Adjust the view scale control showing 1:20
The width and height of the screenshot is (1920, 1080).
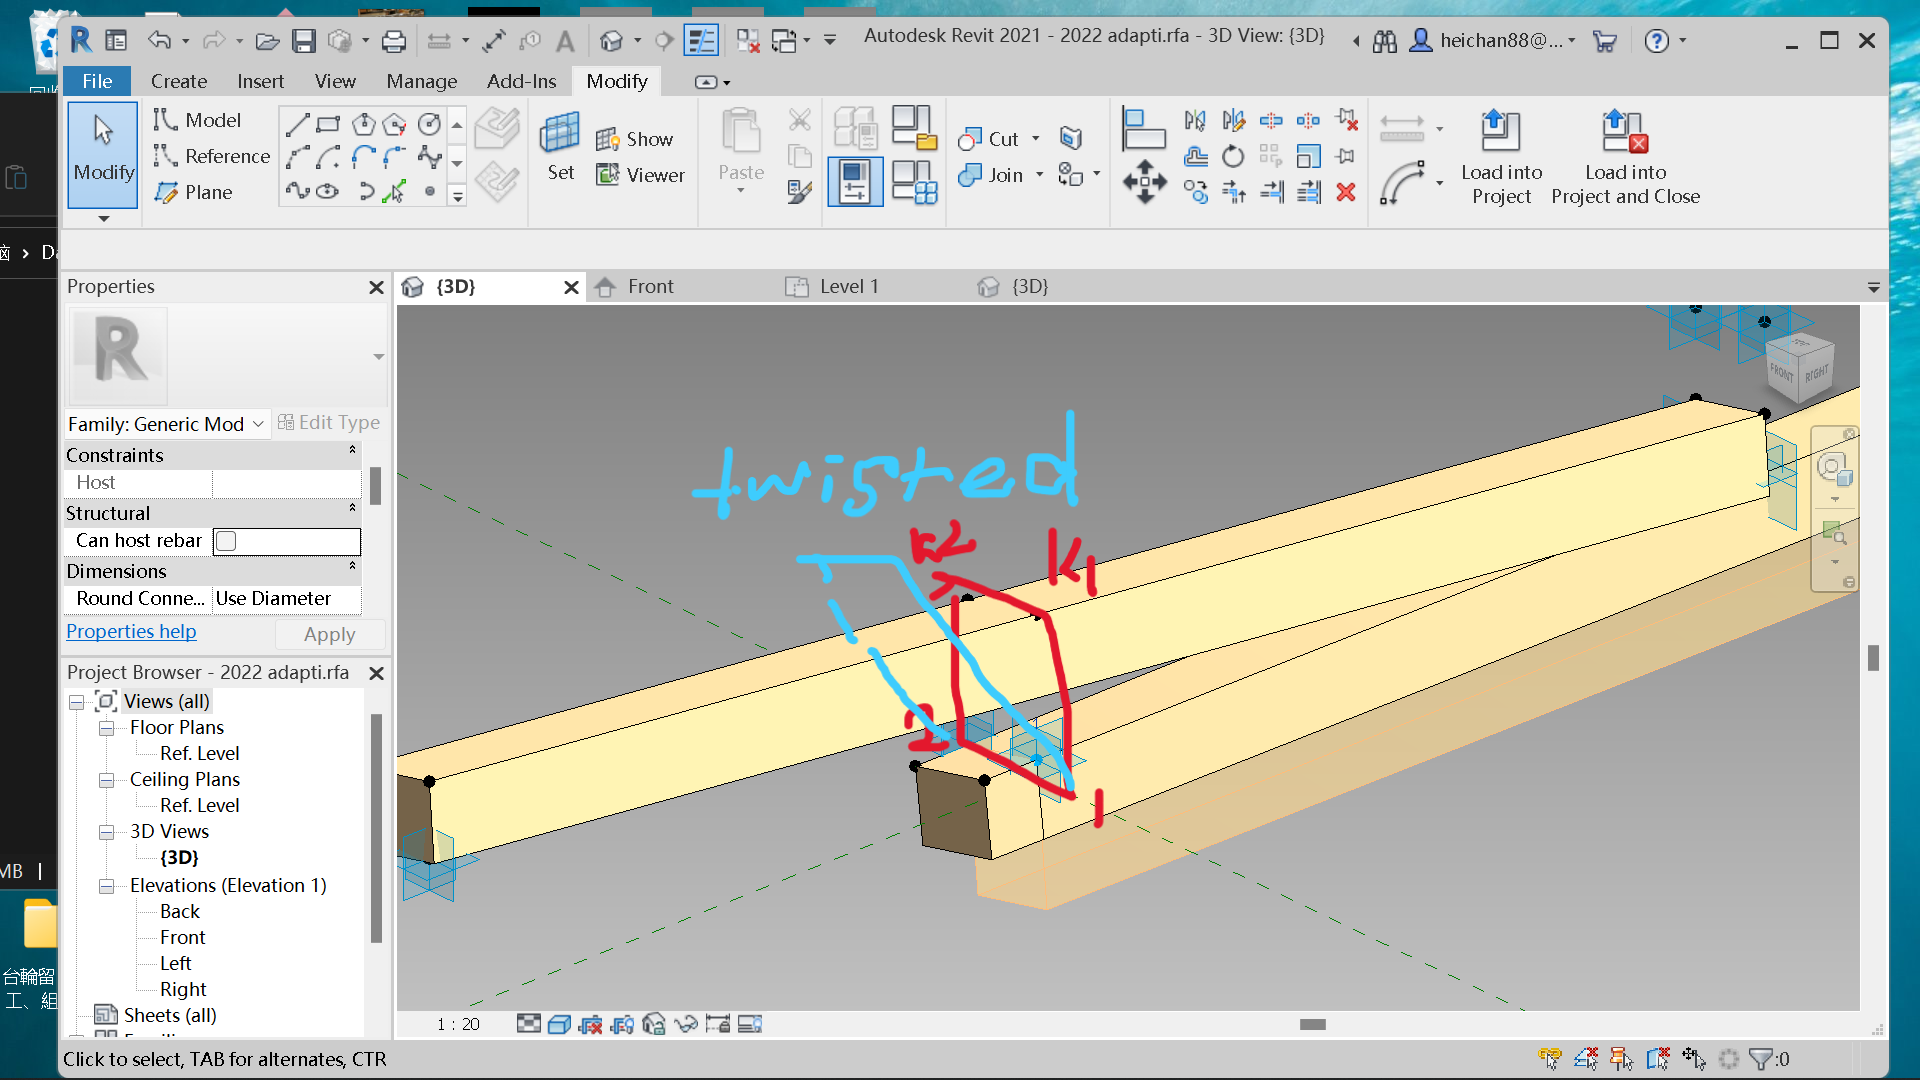(458, 1023)
